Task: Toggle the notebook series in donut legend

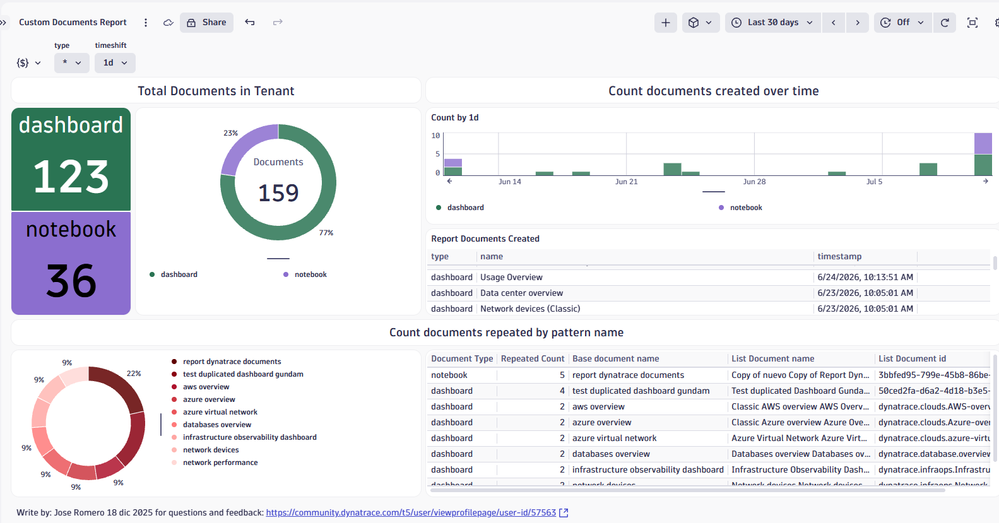Action: coord(305,275)
